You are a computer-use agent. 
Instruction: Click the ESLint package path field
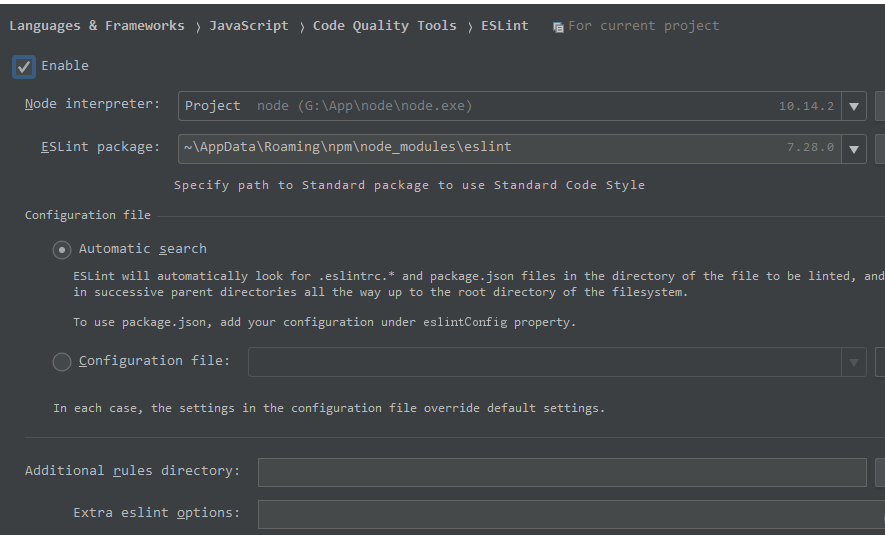click(x=510, y=149)
